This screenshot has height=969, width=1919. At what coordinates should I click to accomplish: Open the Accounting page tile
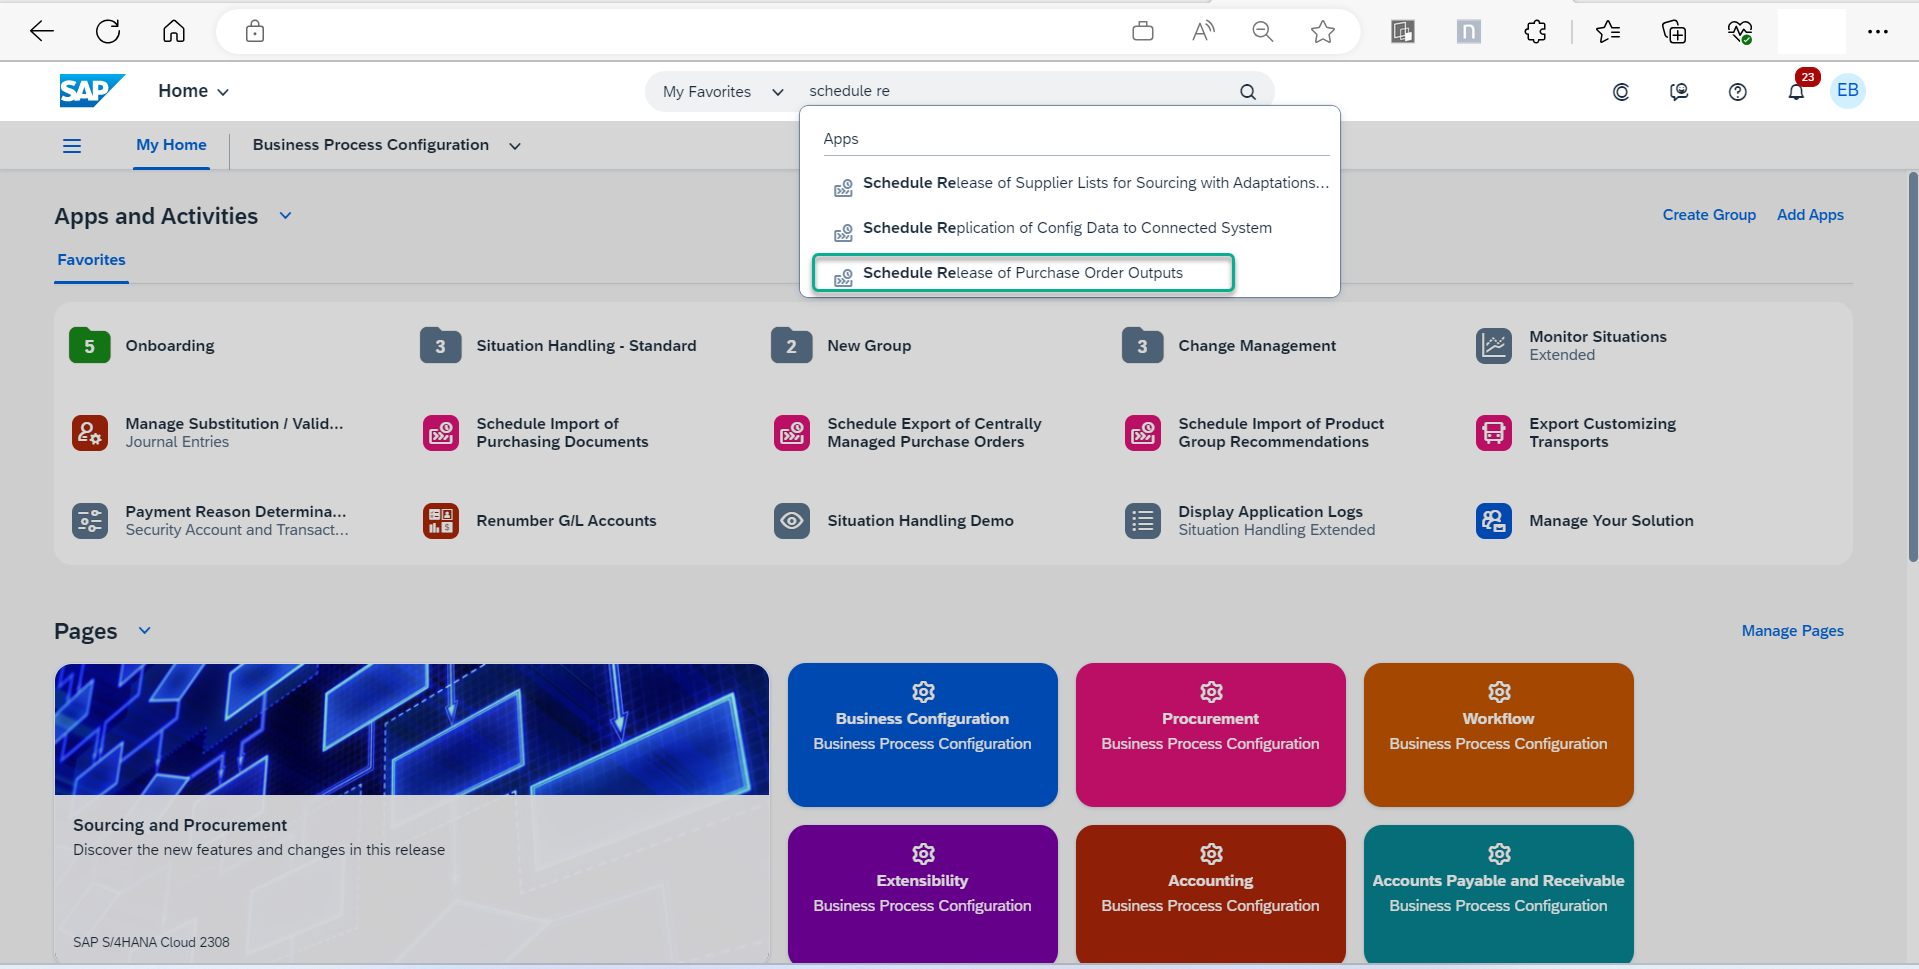click(1210, 895)
